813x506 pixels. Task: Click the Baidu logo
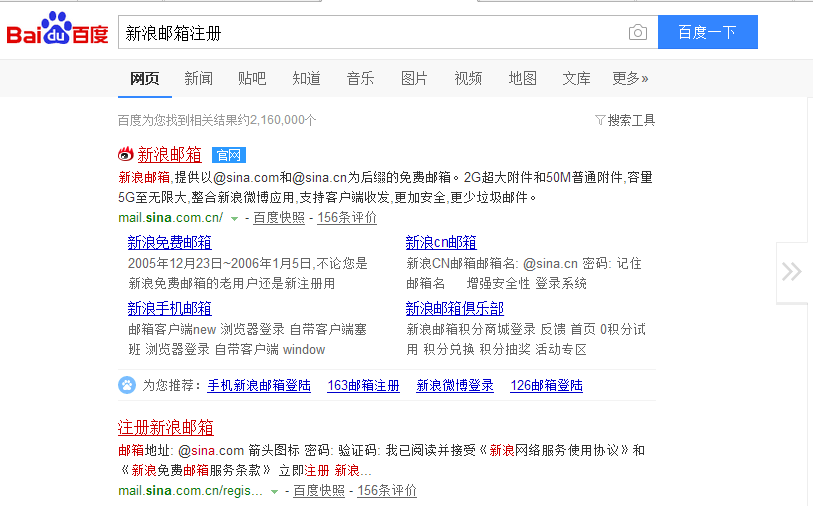pyautogui.click(x=57, y=30)
